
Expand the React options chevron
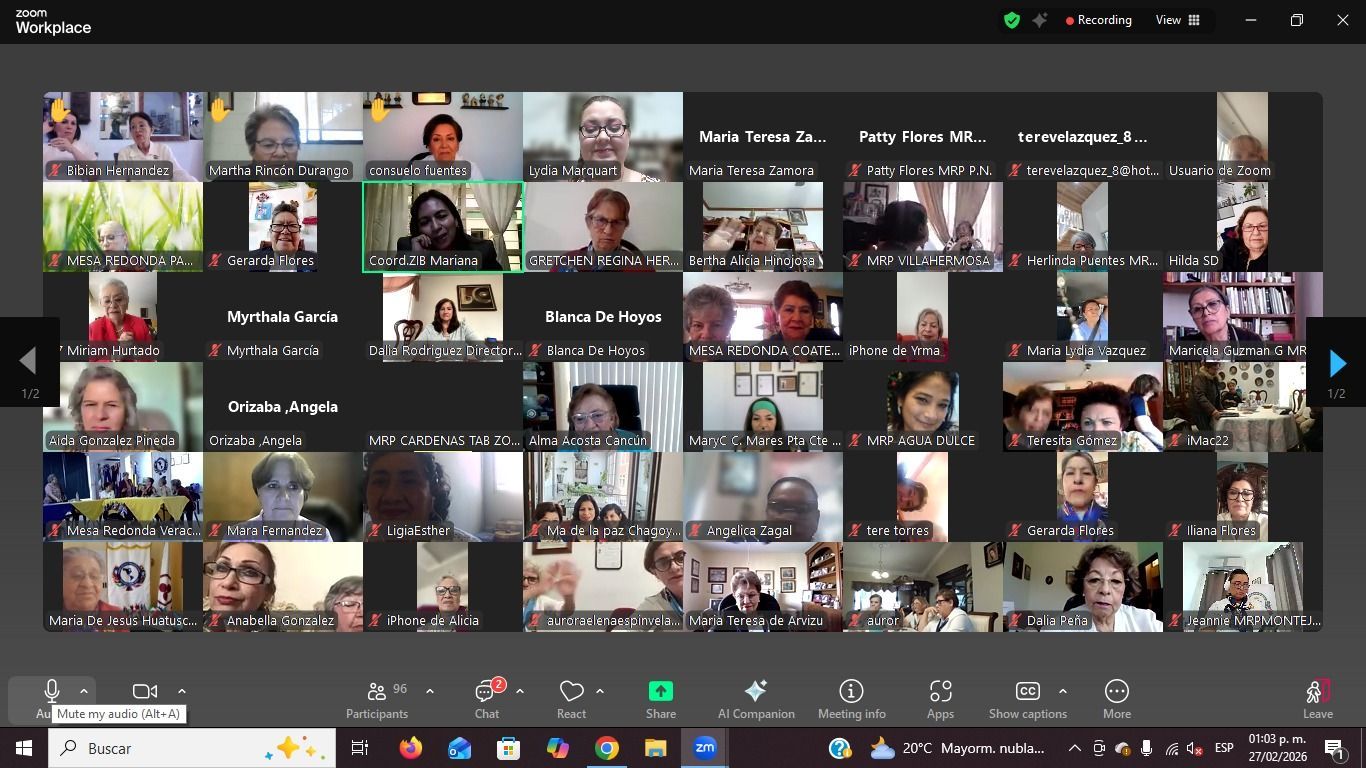(x=600, y=691)
